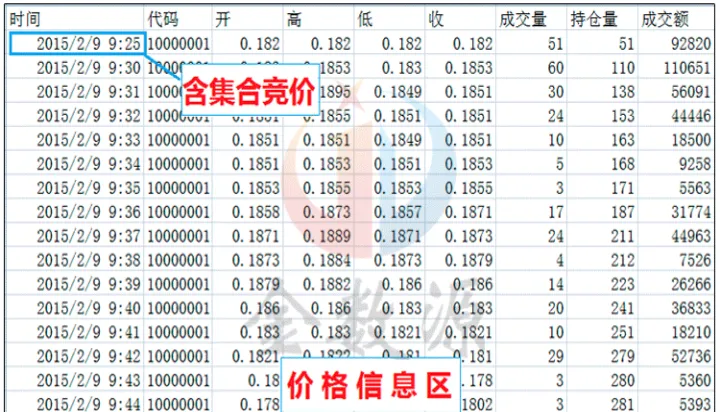Image resolution: width=720 pixels, height=412 pixels.
Task: Click 持仓量 value 279
Action: tap(623, 356)
